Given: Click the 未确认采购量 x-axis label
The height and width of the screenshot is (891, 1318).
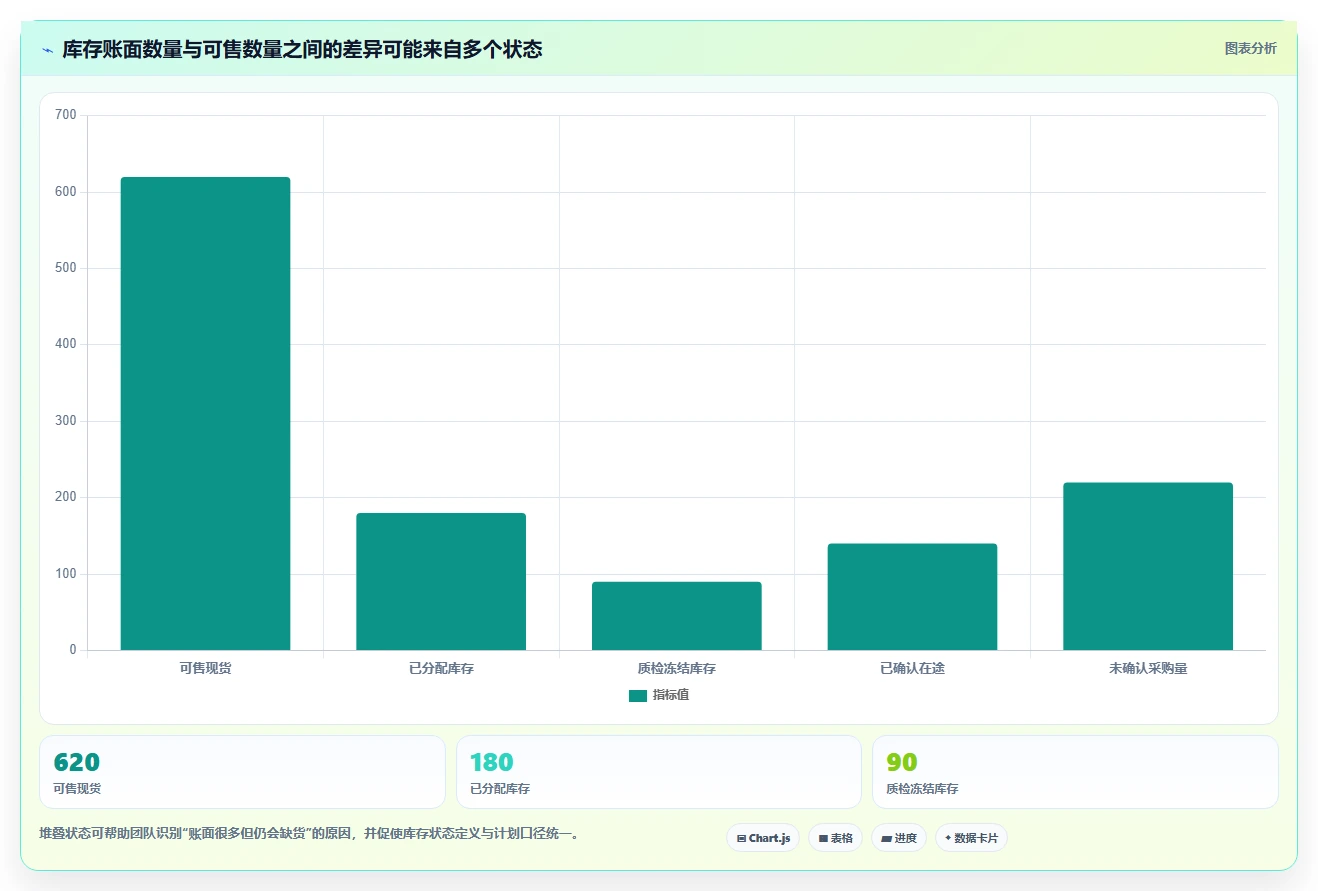Looking at the screenshot, I should (x=1148, y=668).
